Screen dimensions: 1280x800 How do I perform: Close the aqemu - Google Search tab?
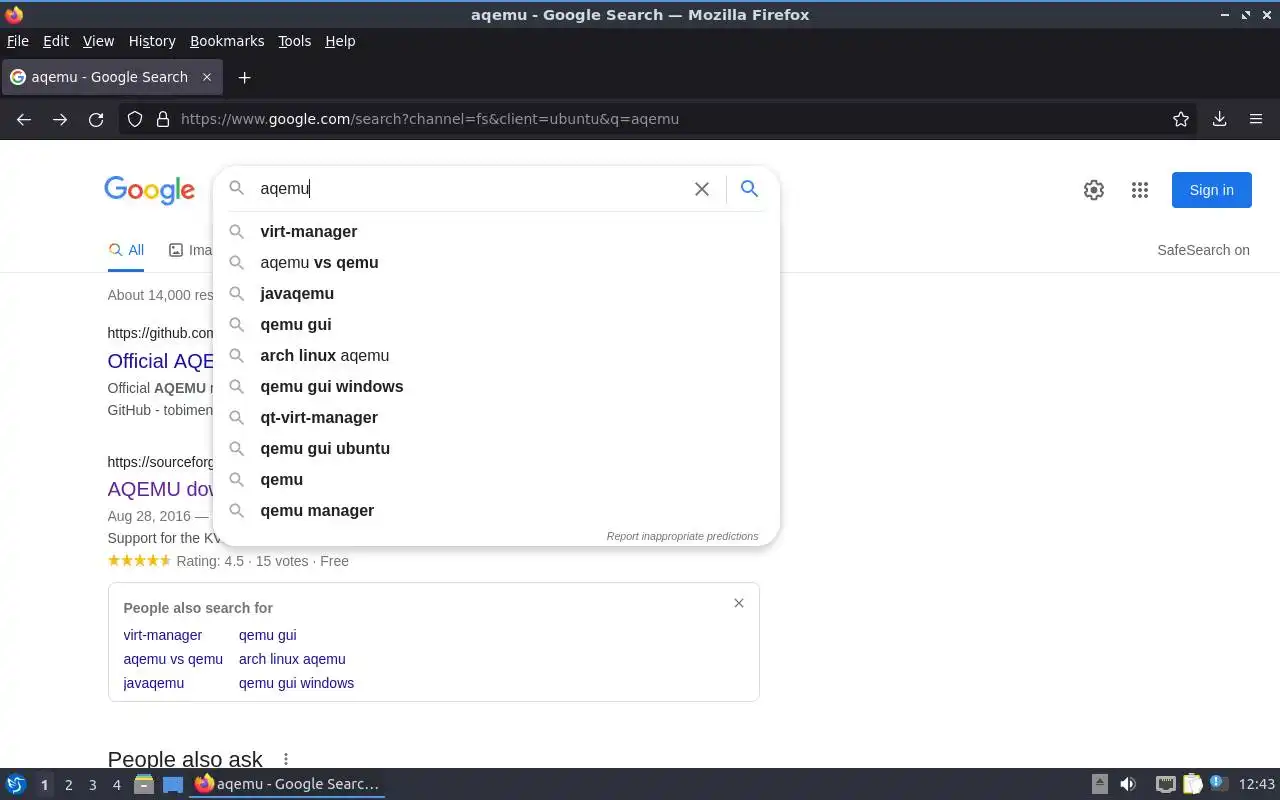tap(207, 77)
